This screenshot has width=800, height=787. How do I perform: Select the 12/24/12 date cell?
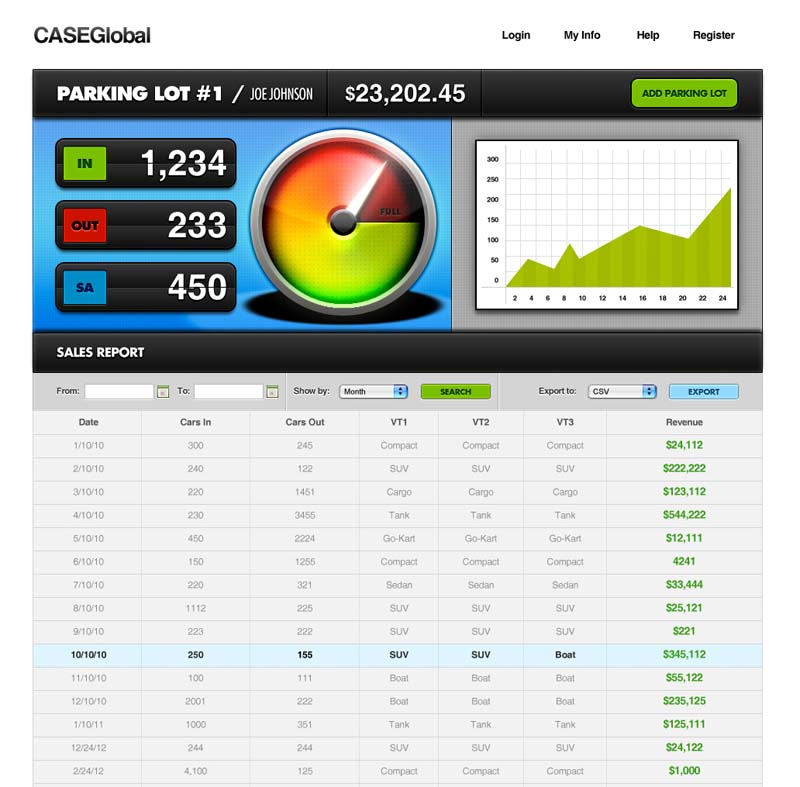click(88, 748)
